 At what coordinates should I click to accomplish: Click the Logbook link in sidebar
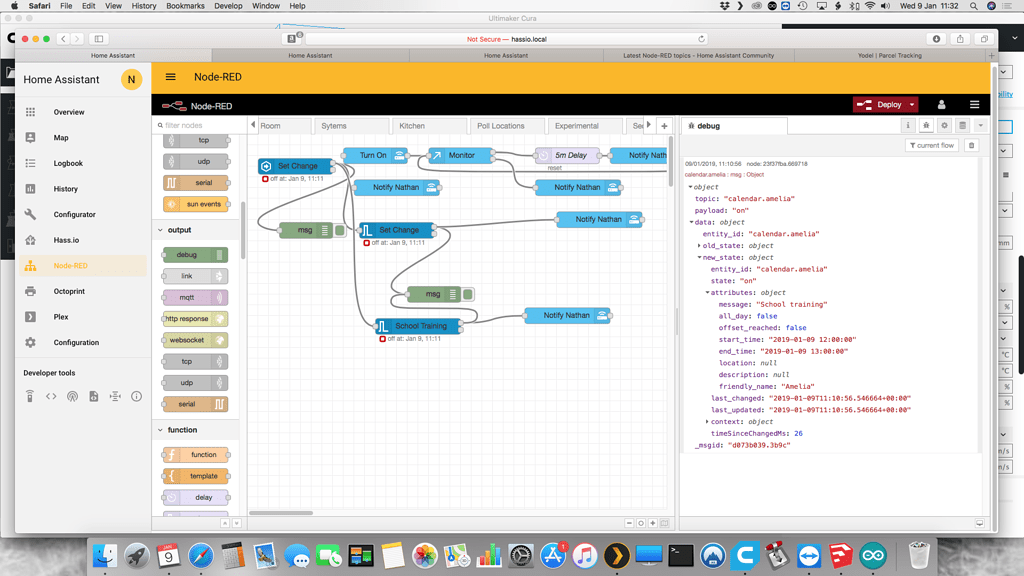click(68, 163)
